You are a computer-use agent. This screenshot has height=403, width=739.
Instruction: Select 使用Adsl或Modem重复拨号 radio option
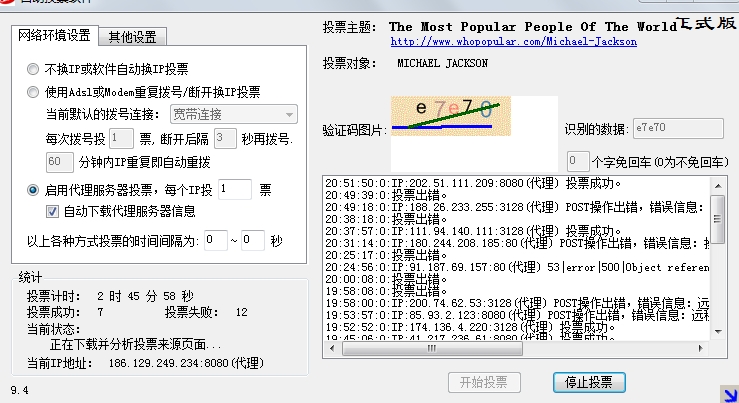click(x=33, y=92)
